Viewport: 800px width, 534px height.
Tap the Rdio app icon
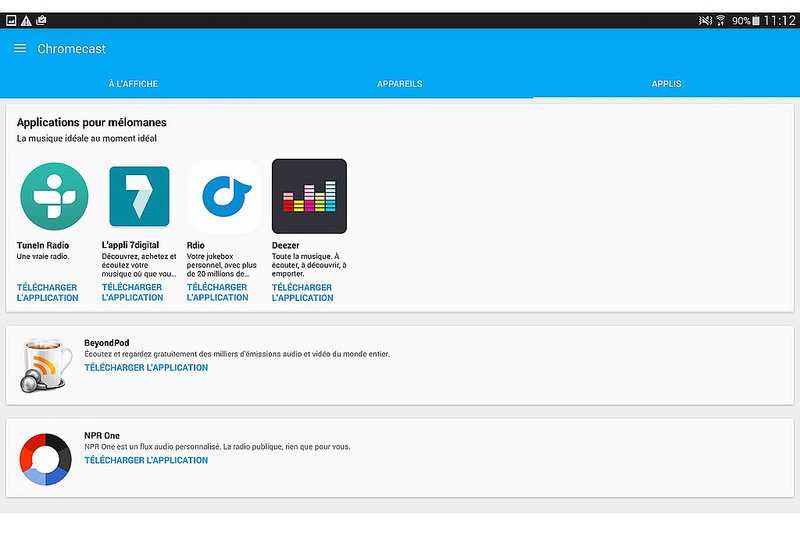(x=224, y=196)
